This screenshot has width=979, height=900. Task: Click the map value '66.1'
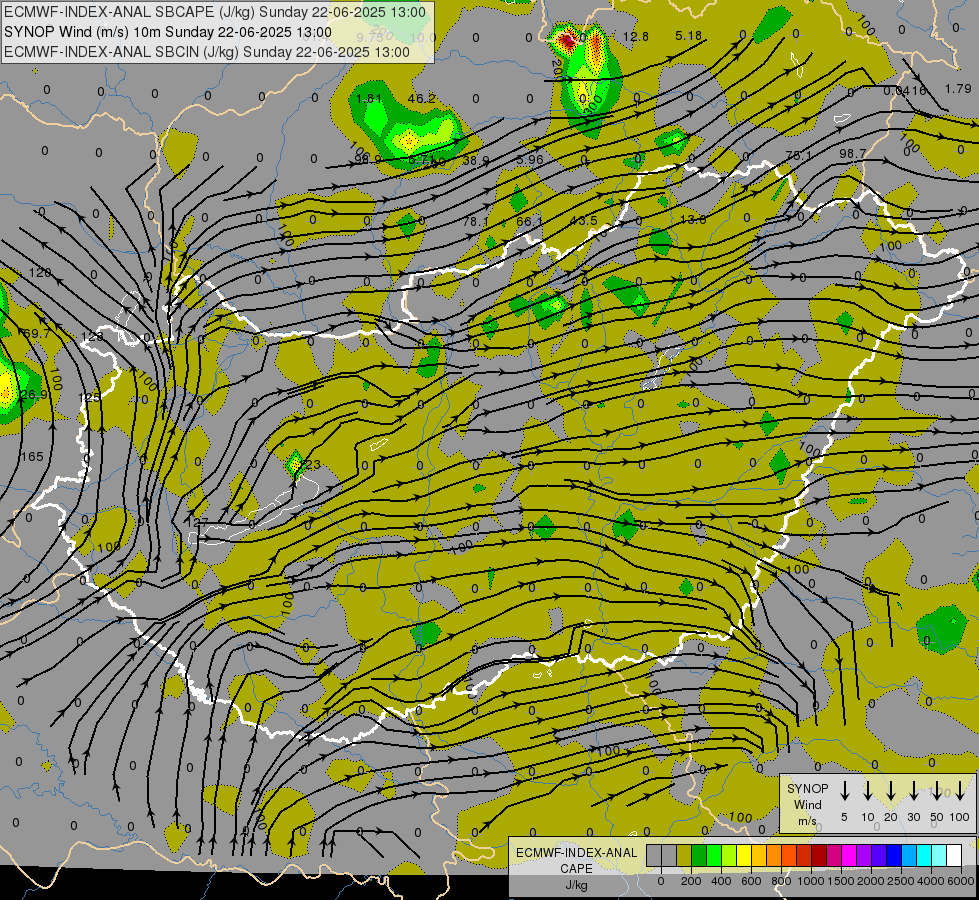[x=529, y=222]
